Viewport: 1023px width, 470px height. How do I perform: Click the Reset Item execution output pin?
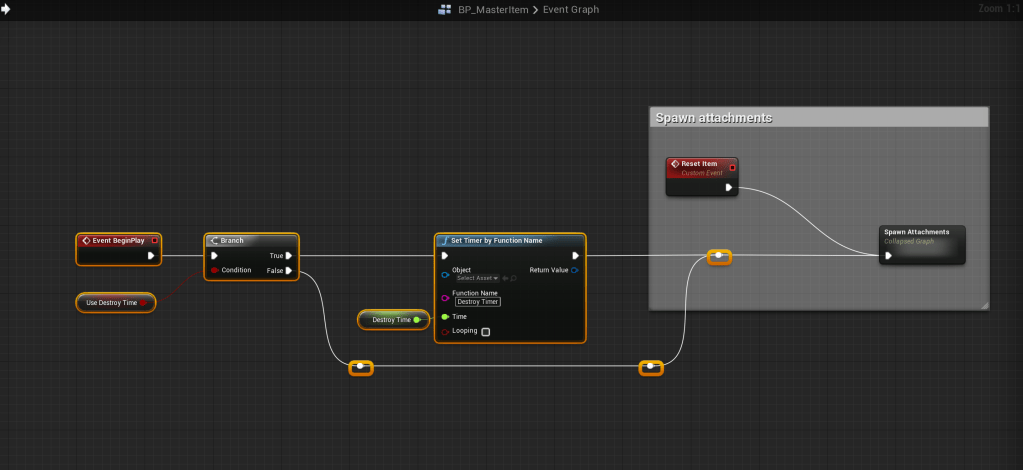728,187
